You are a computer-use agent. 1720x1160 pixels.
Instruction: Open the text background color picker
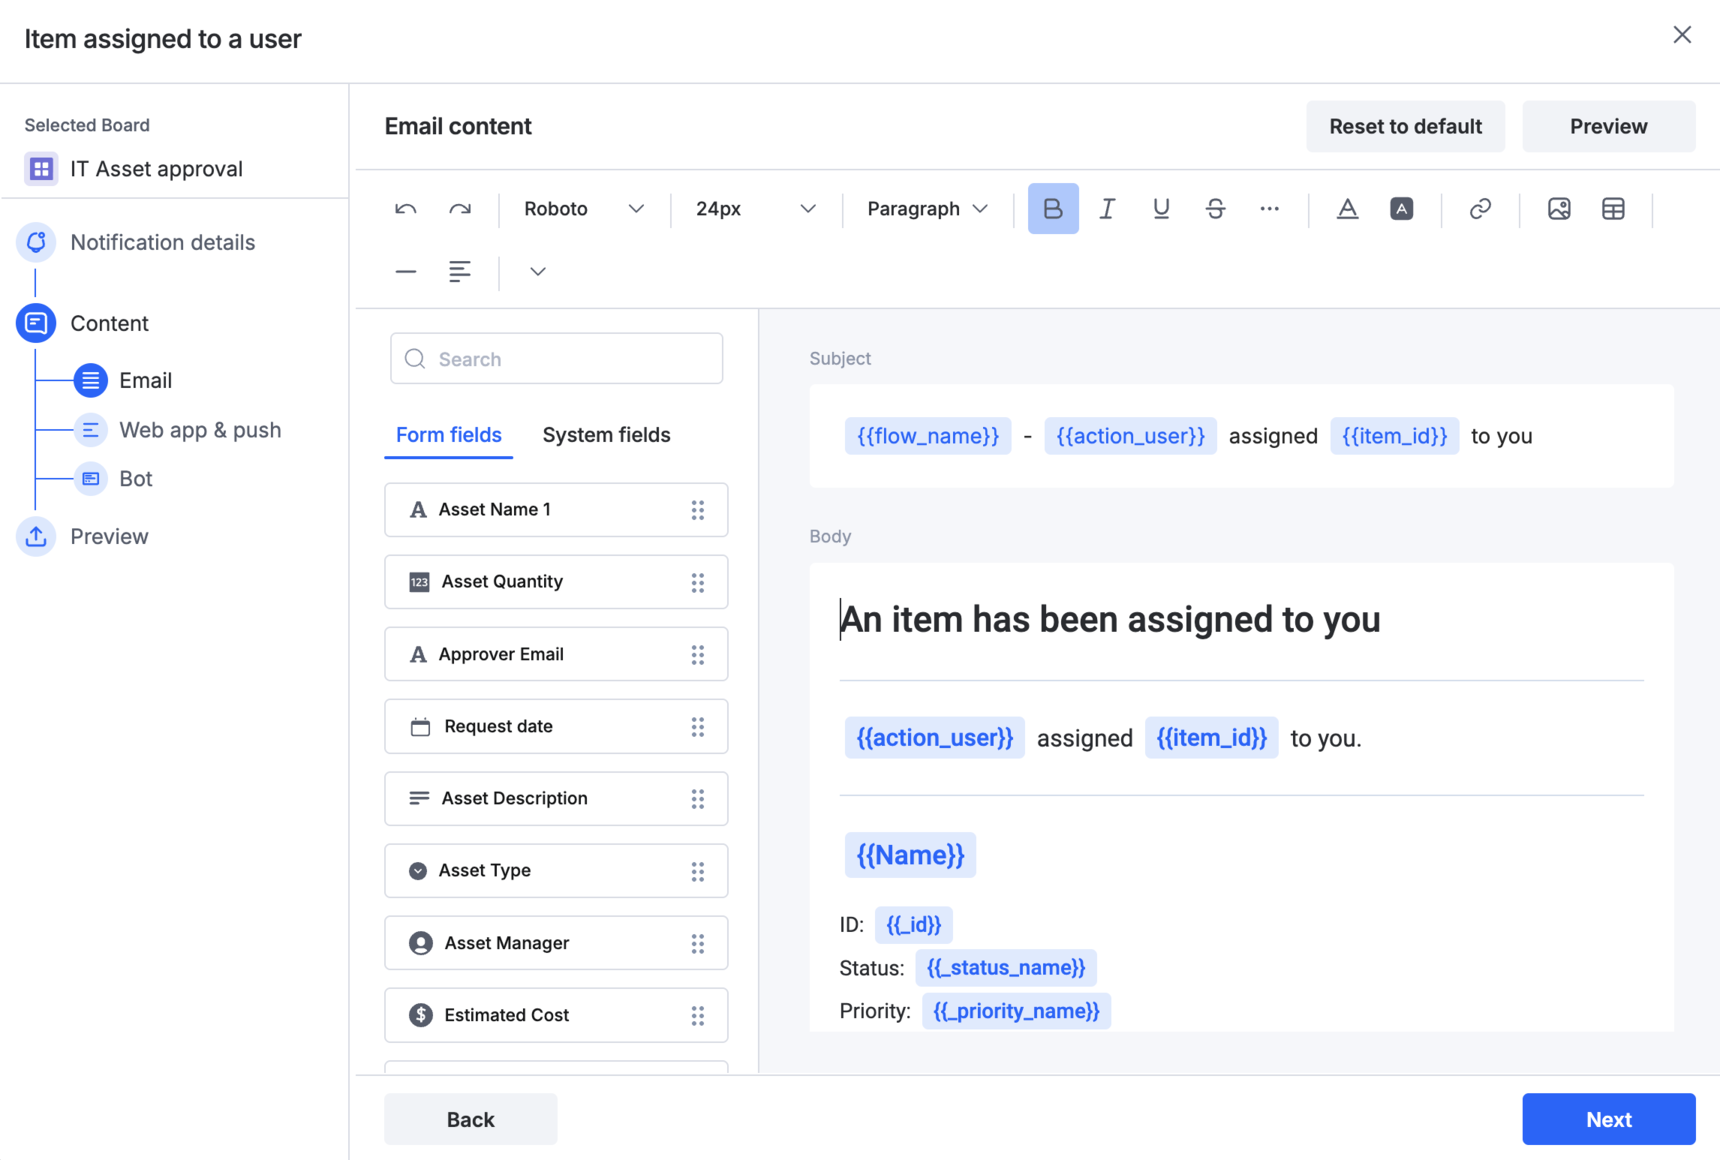click(1401, 209)
